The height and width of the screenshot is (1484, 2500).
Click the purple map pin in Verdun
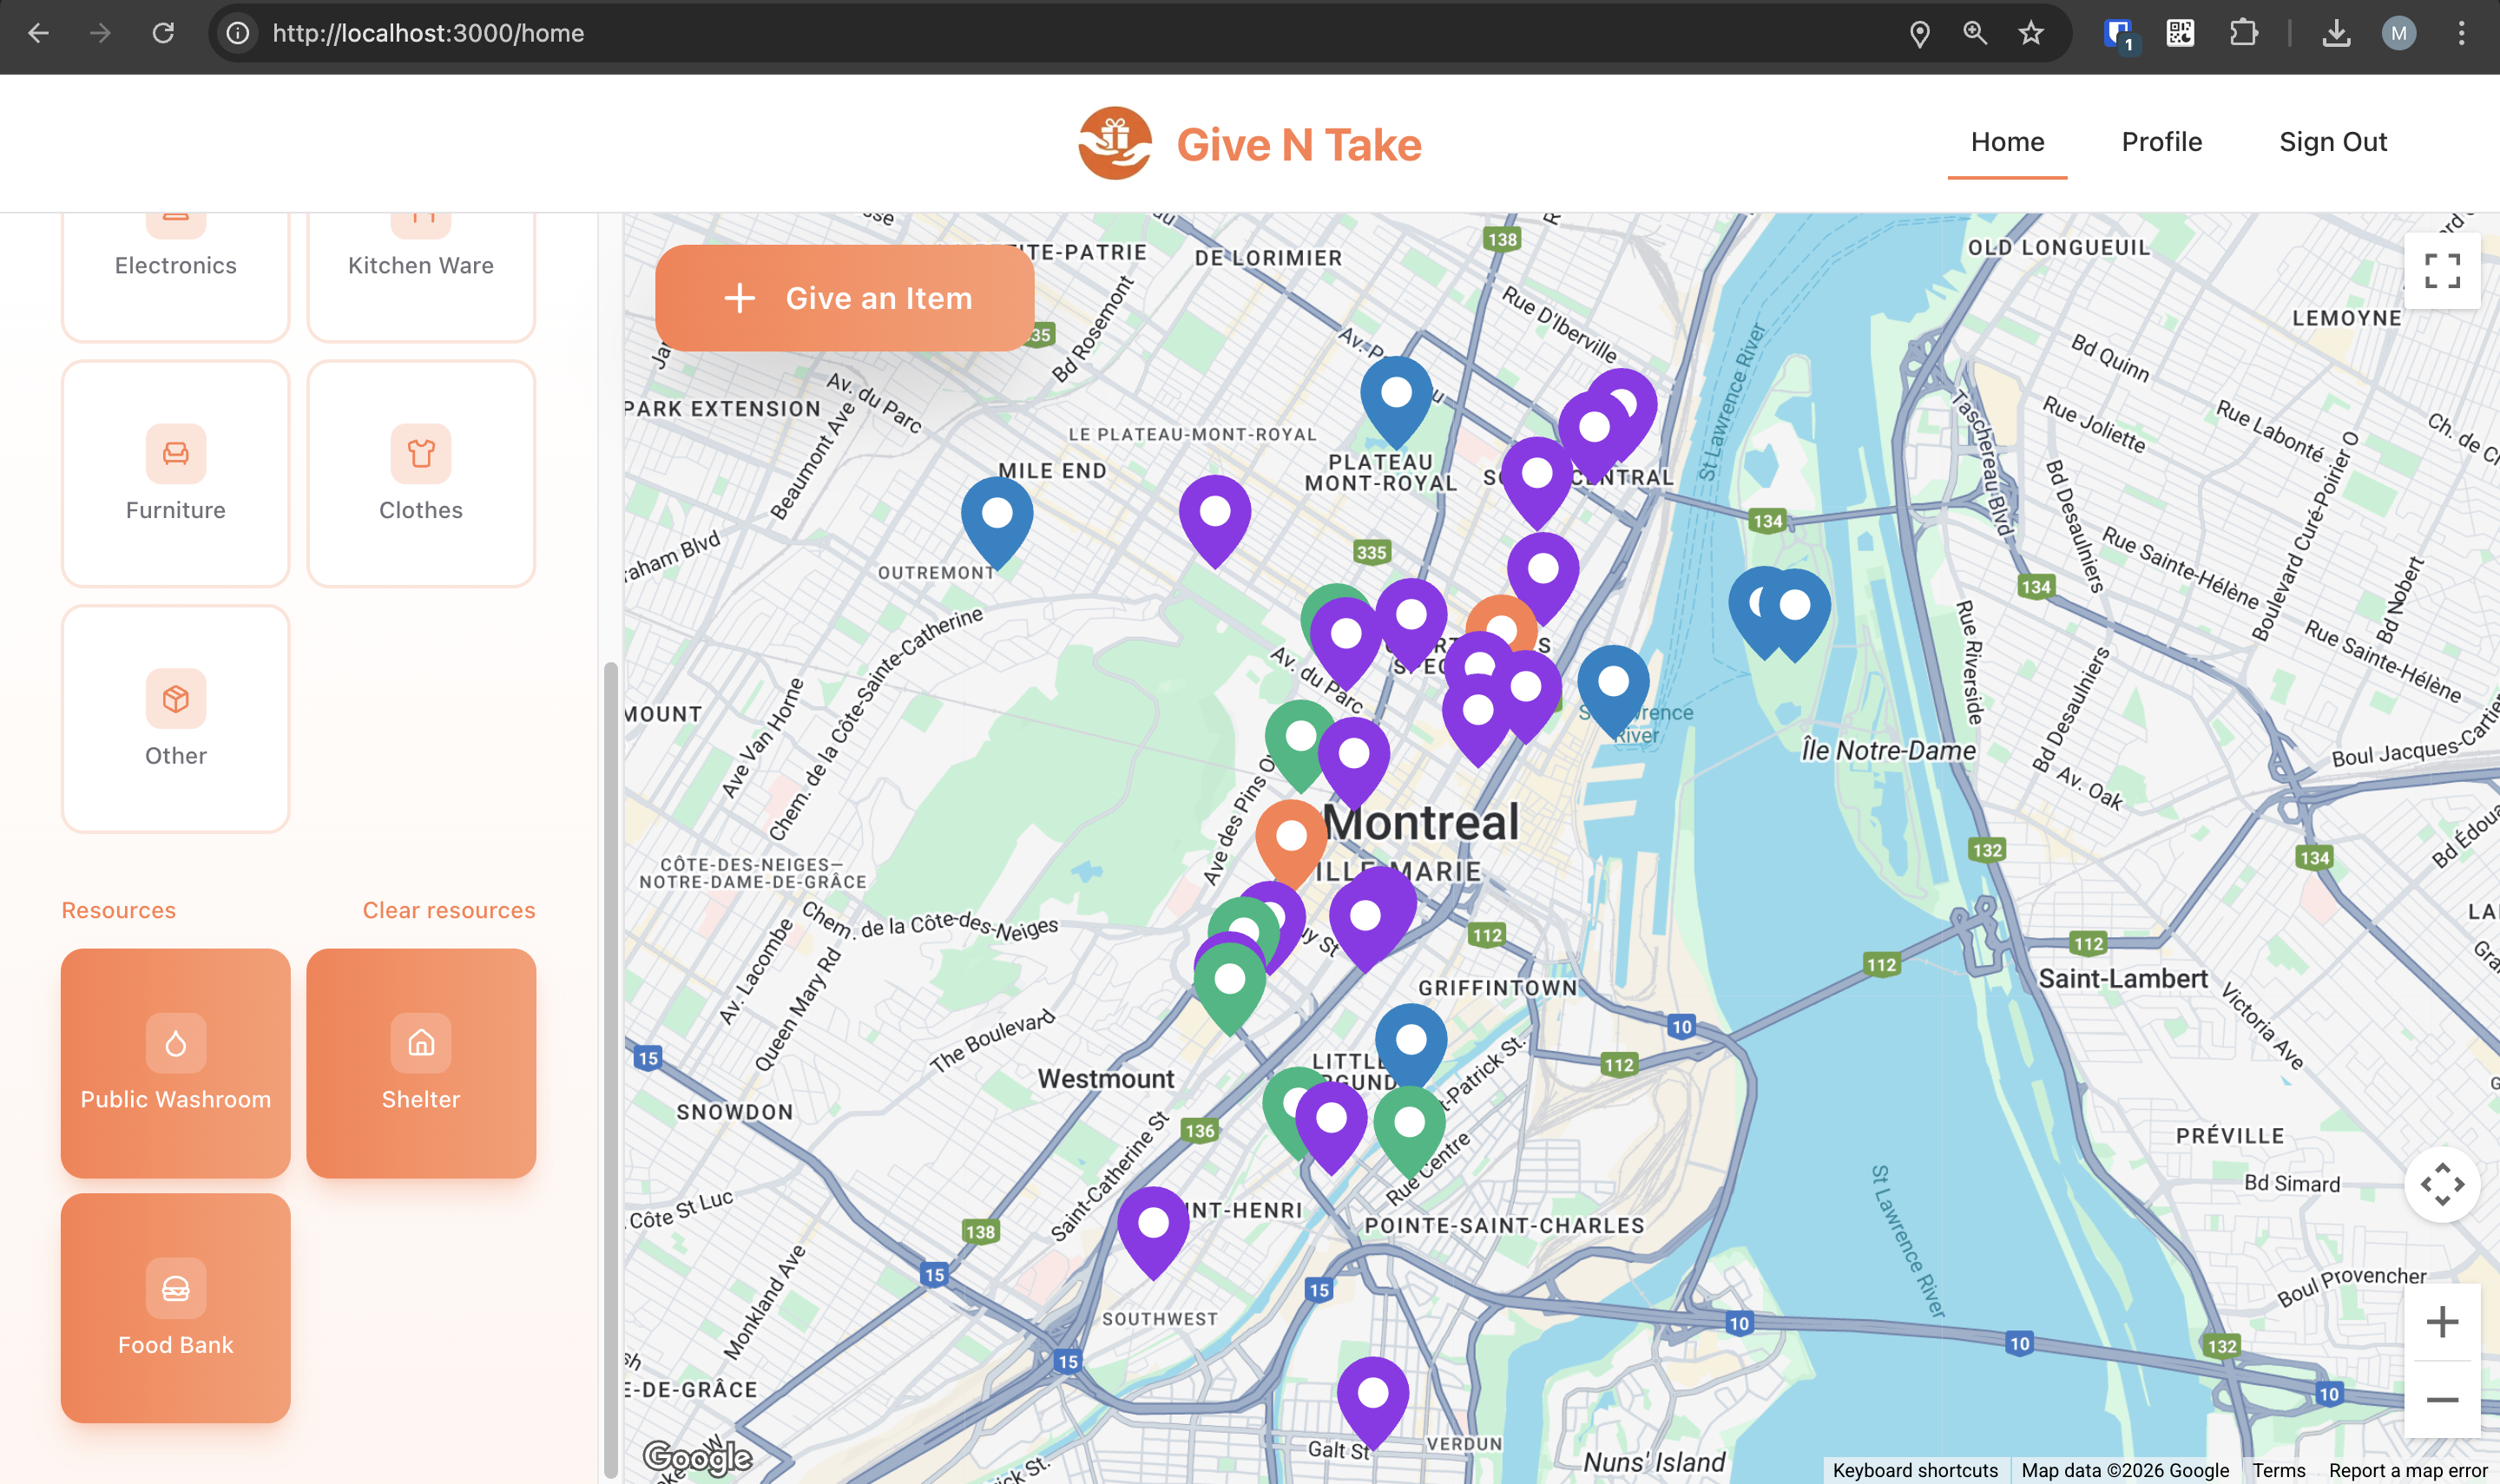(1372, 1396)
